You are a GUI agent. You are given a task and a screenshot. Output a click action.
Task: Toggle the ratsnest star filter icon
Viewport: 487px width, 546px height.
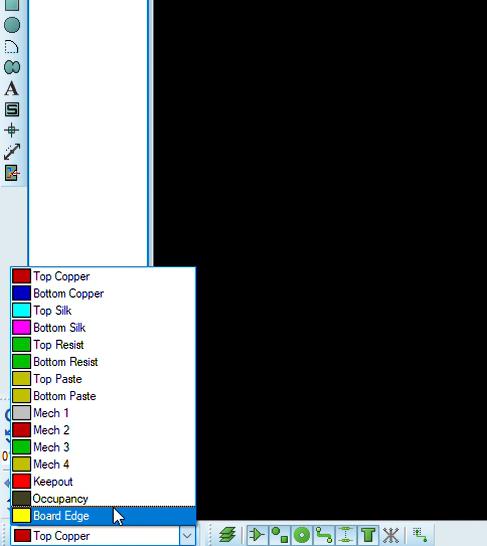pos(391,535)
